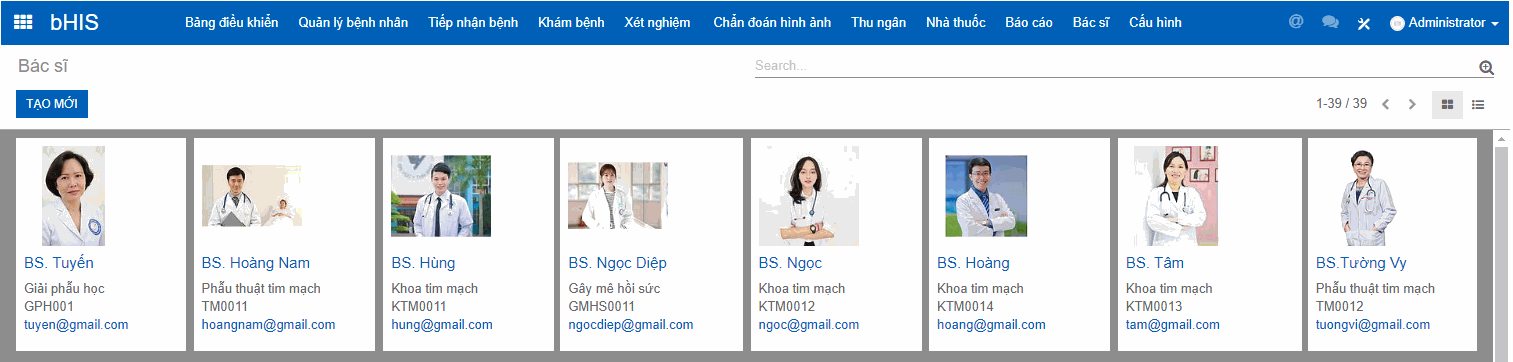
Task: Click email ngocdiep@gmail.com
Action: point(631,325)
